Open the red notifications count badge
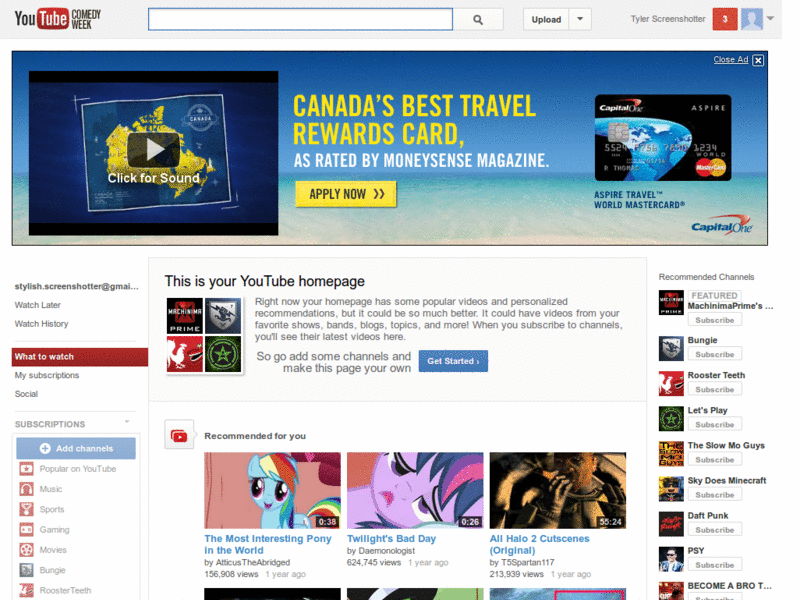800x600 pixels. 724,19
